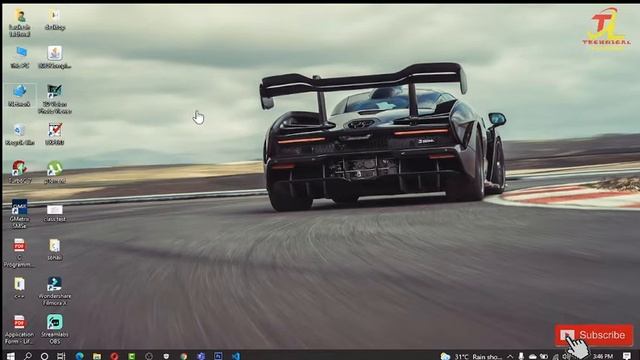Open the OneDrive cloud tray icon
The height and width of the screenshot is (360, 640).
(533, 356)
